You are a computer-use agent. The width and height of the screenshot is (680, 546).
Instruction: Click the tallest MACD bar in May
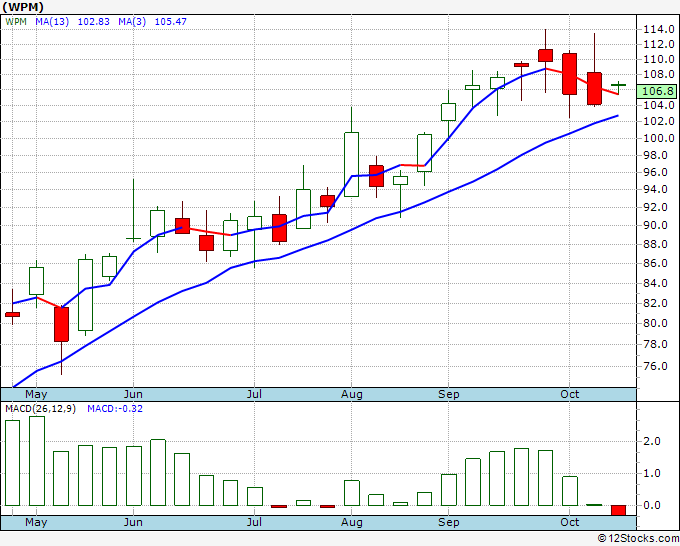(x=37, y=461)
